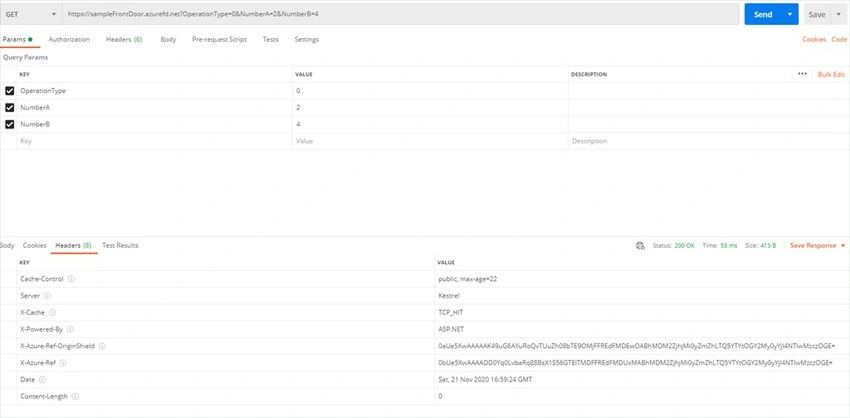Select the Kestrel server value
The image size is (850, 418).
coord(448,296)
